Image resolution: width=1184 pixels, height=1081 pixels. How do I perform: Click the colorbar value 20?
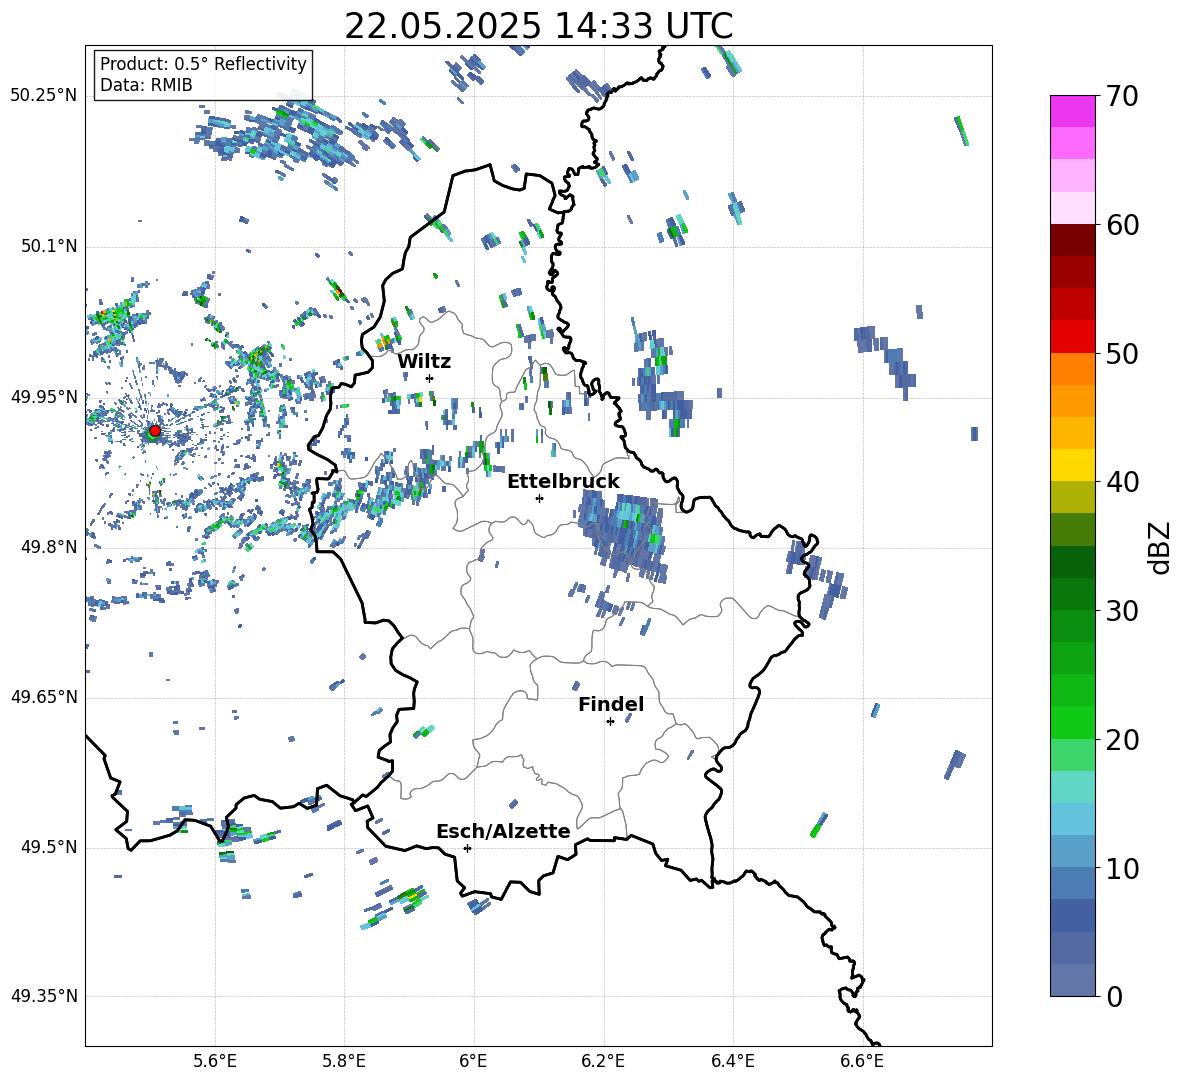click(1122, 739)
